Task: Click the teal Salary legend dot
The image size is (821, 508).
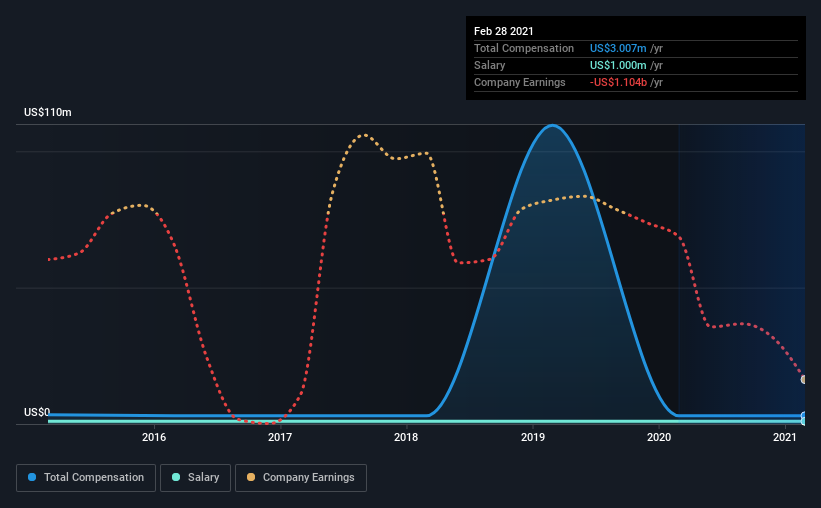Action: pos(176,477)
